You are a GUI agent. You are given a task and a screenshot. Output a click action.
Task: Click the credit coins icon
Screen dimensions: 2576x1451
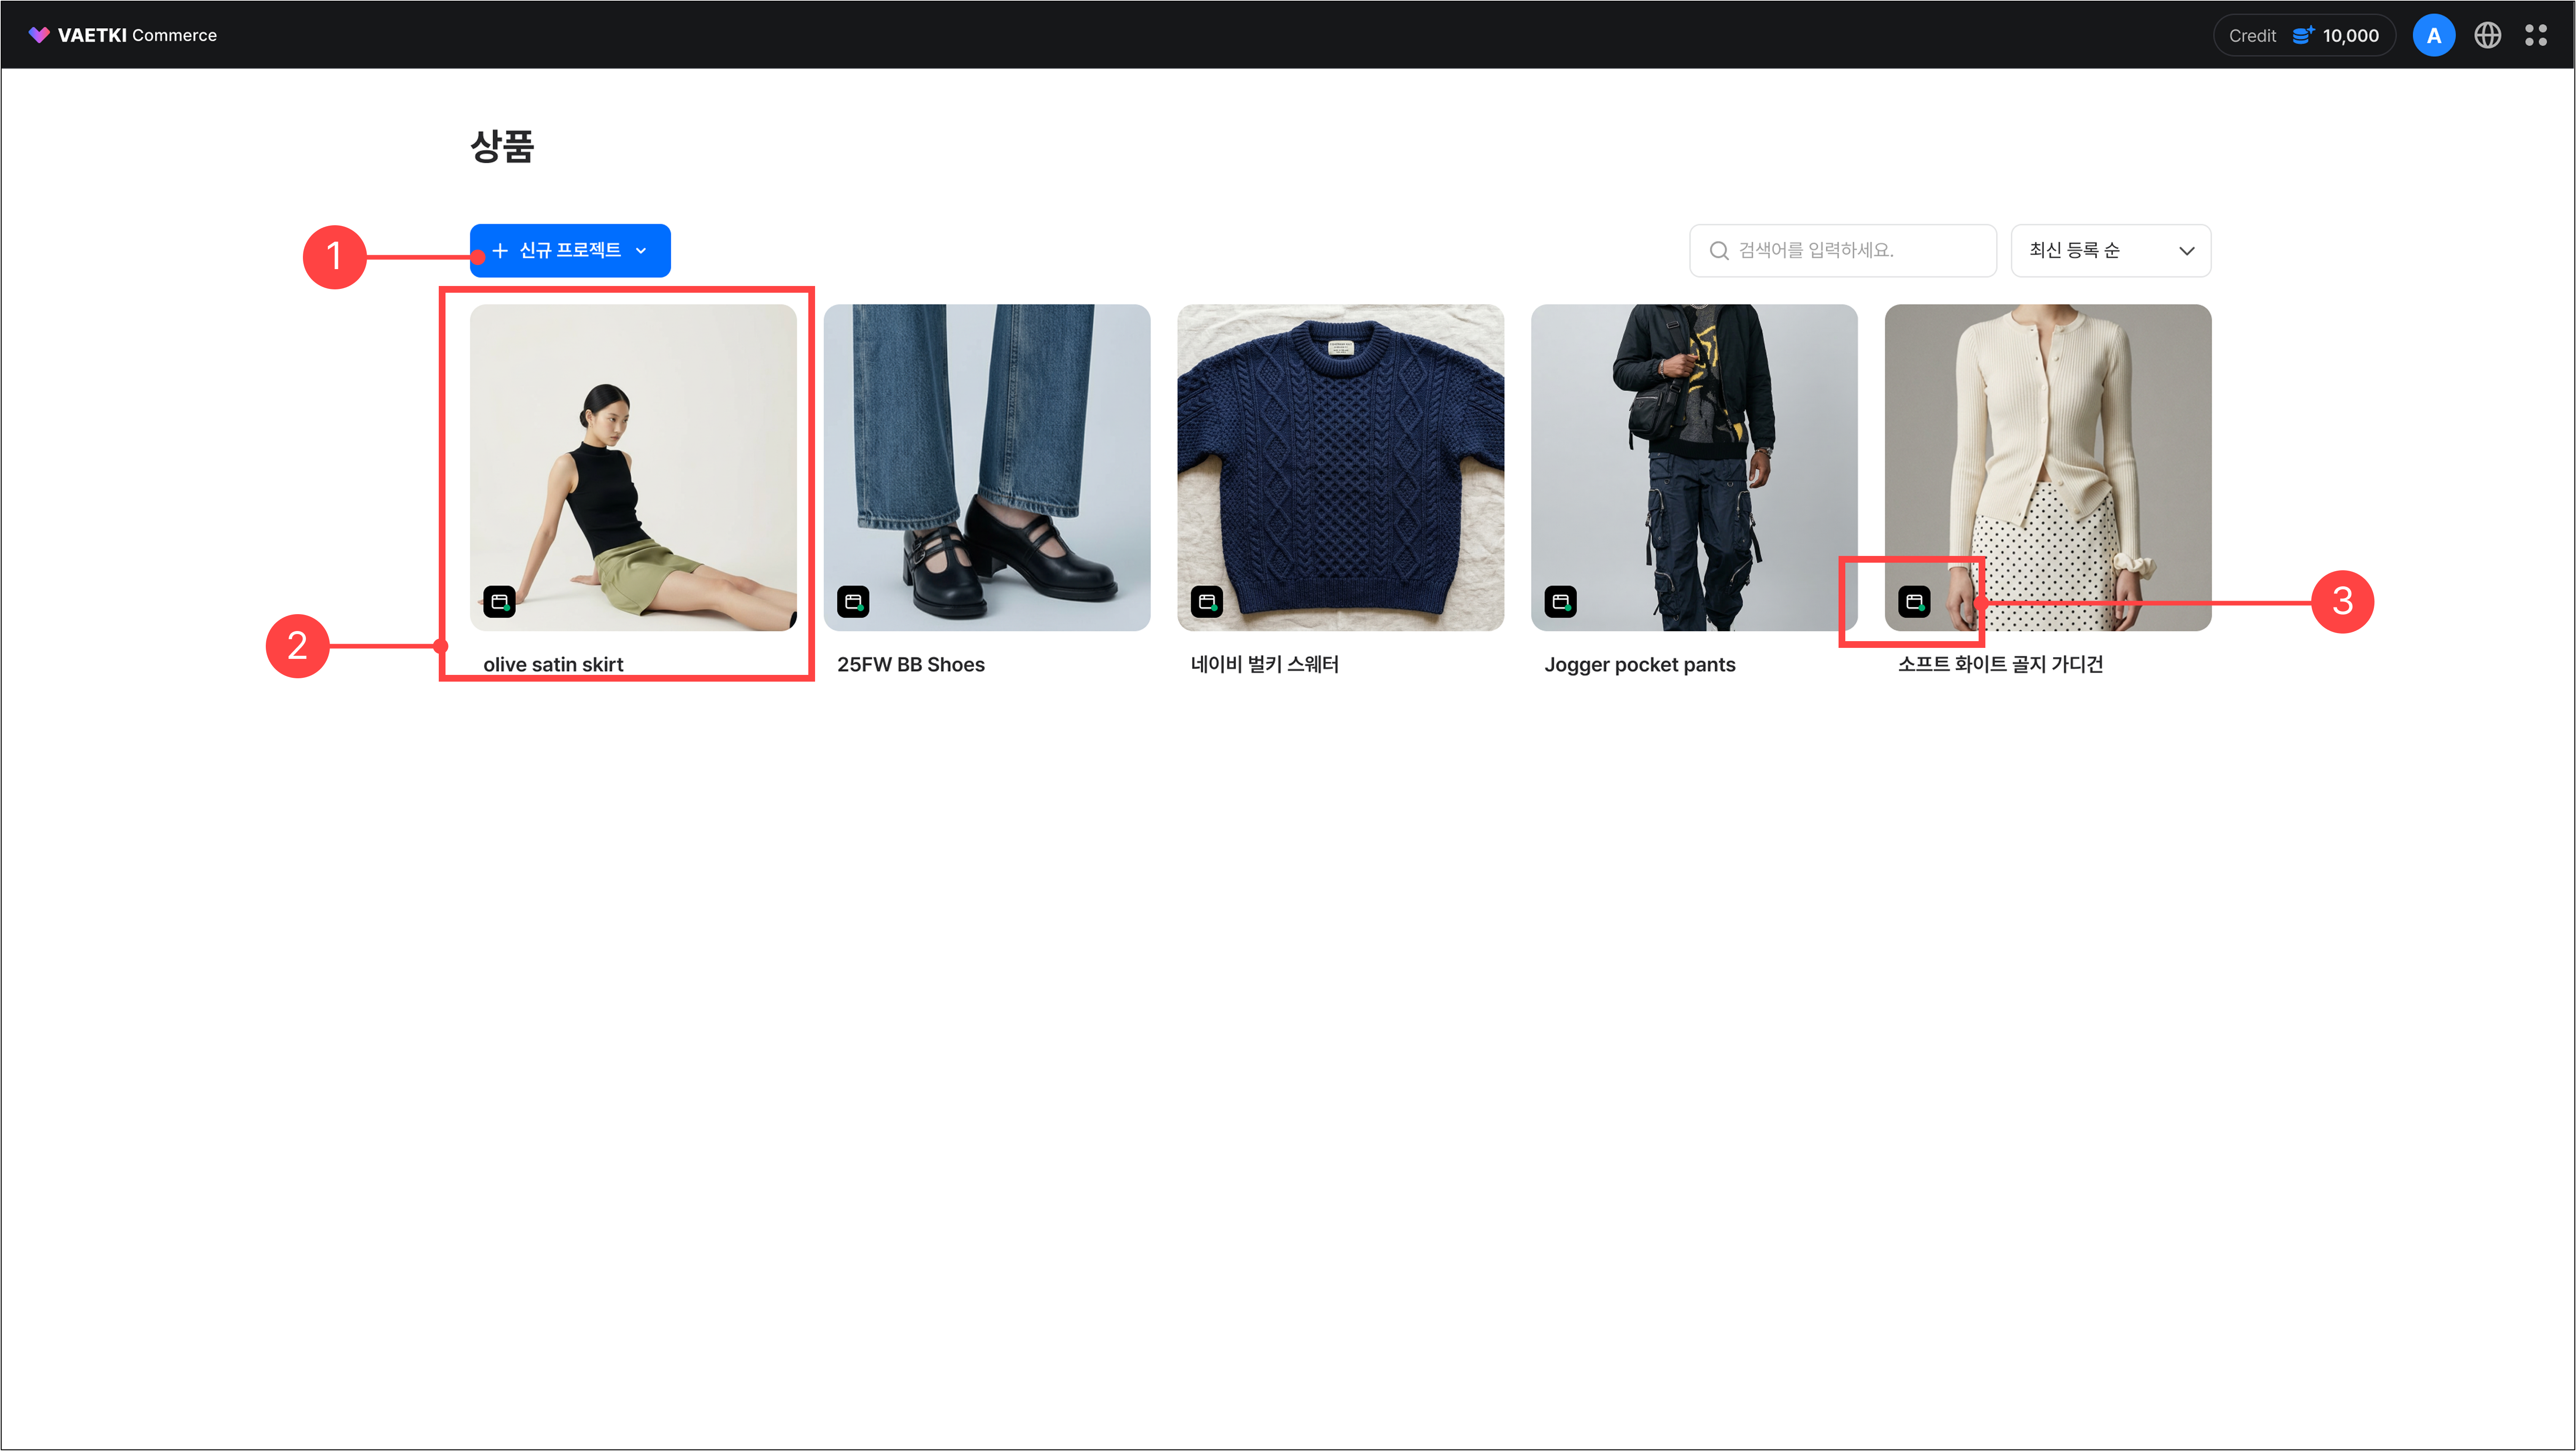pyautogui.click(x=2303, y=35)
